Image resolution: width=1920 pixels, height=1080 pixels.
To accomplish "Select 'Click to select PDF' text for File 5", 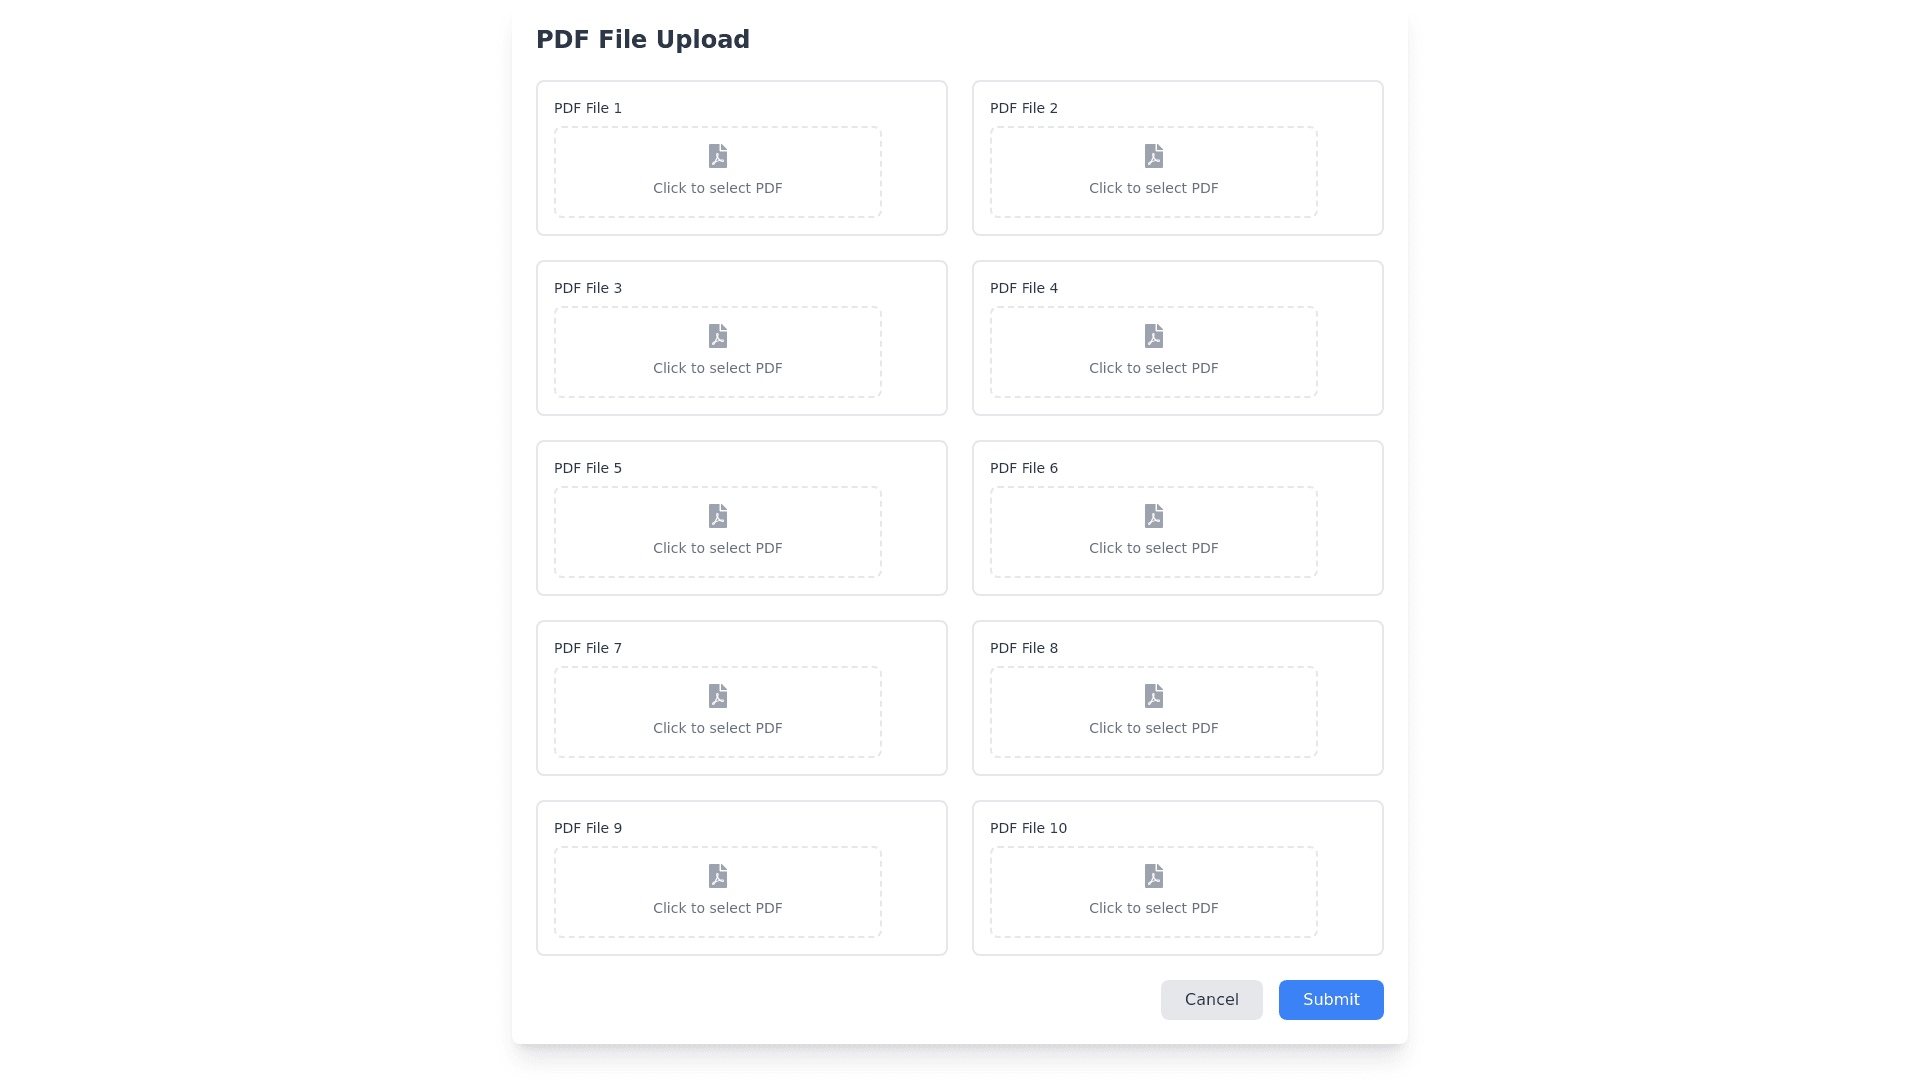I will click(x=718, y=548).
